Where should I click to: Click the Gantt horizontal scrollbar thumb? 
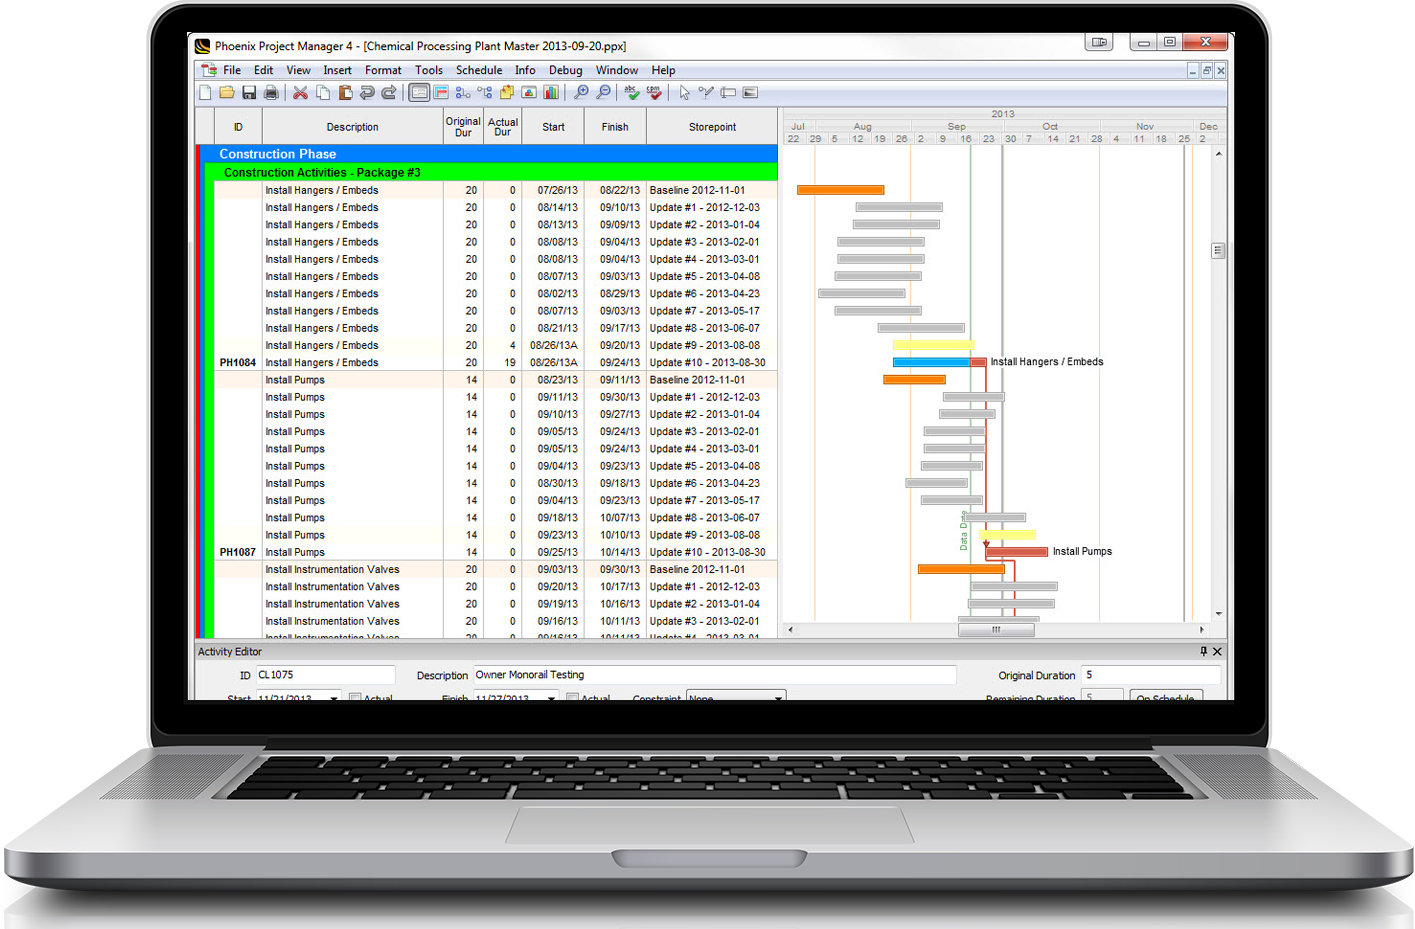[x=996, y=630]
